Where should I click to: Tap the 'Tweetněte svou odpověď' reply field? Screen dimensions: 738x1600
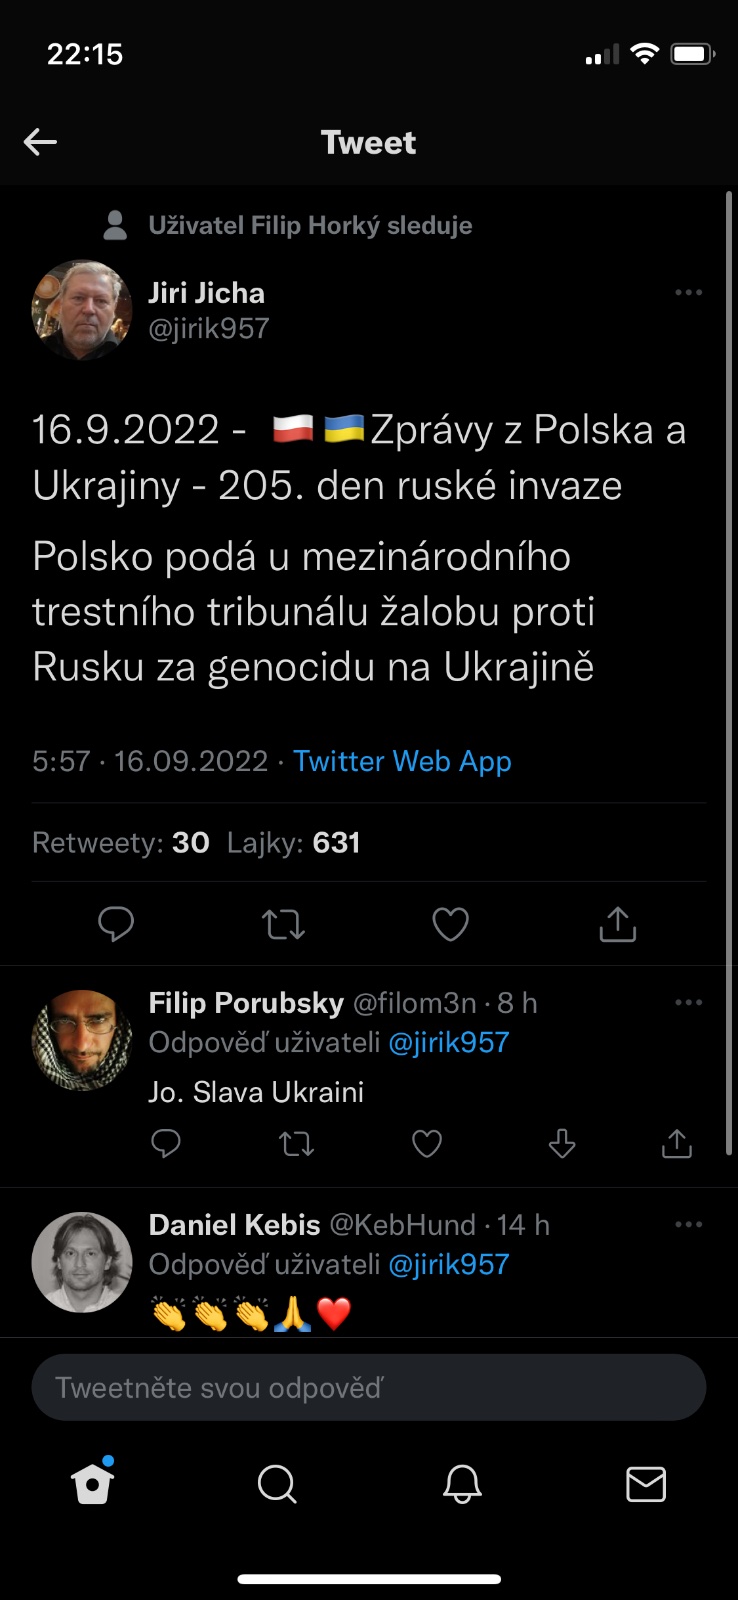[x=369, y=1388]
